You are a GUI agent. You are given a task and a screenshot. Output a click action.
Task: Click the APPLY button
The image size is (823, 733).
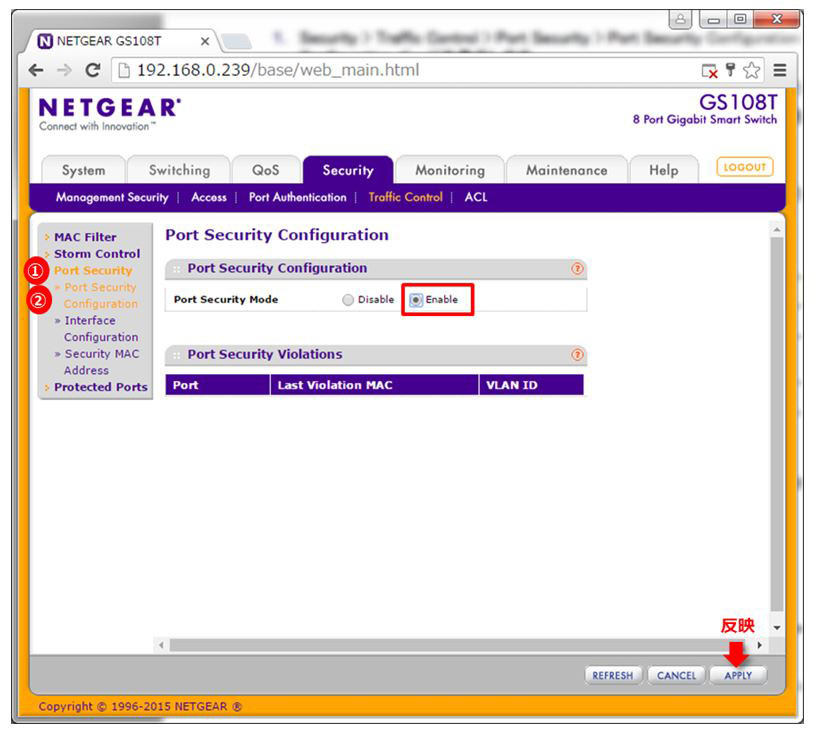pyautogui.click(x=738, y=675)
